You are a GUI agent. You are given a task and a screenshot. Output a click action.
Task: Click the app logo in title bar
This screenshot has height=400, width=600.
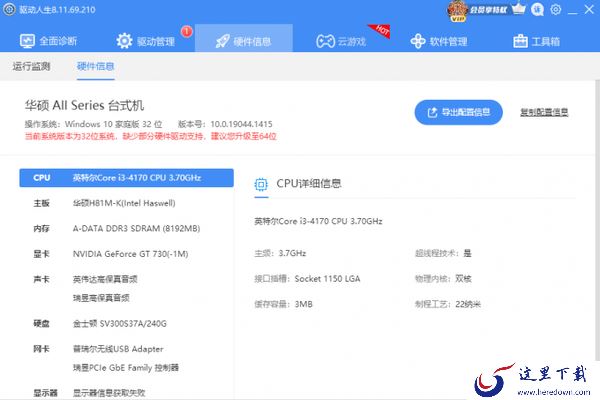coord(9,9)
